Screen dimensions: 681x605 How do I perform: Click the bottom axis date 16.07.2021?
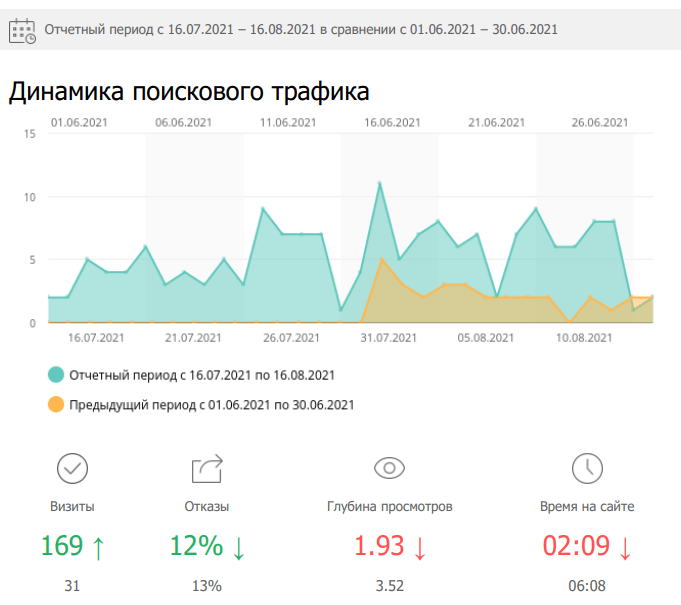coord(96,338)
